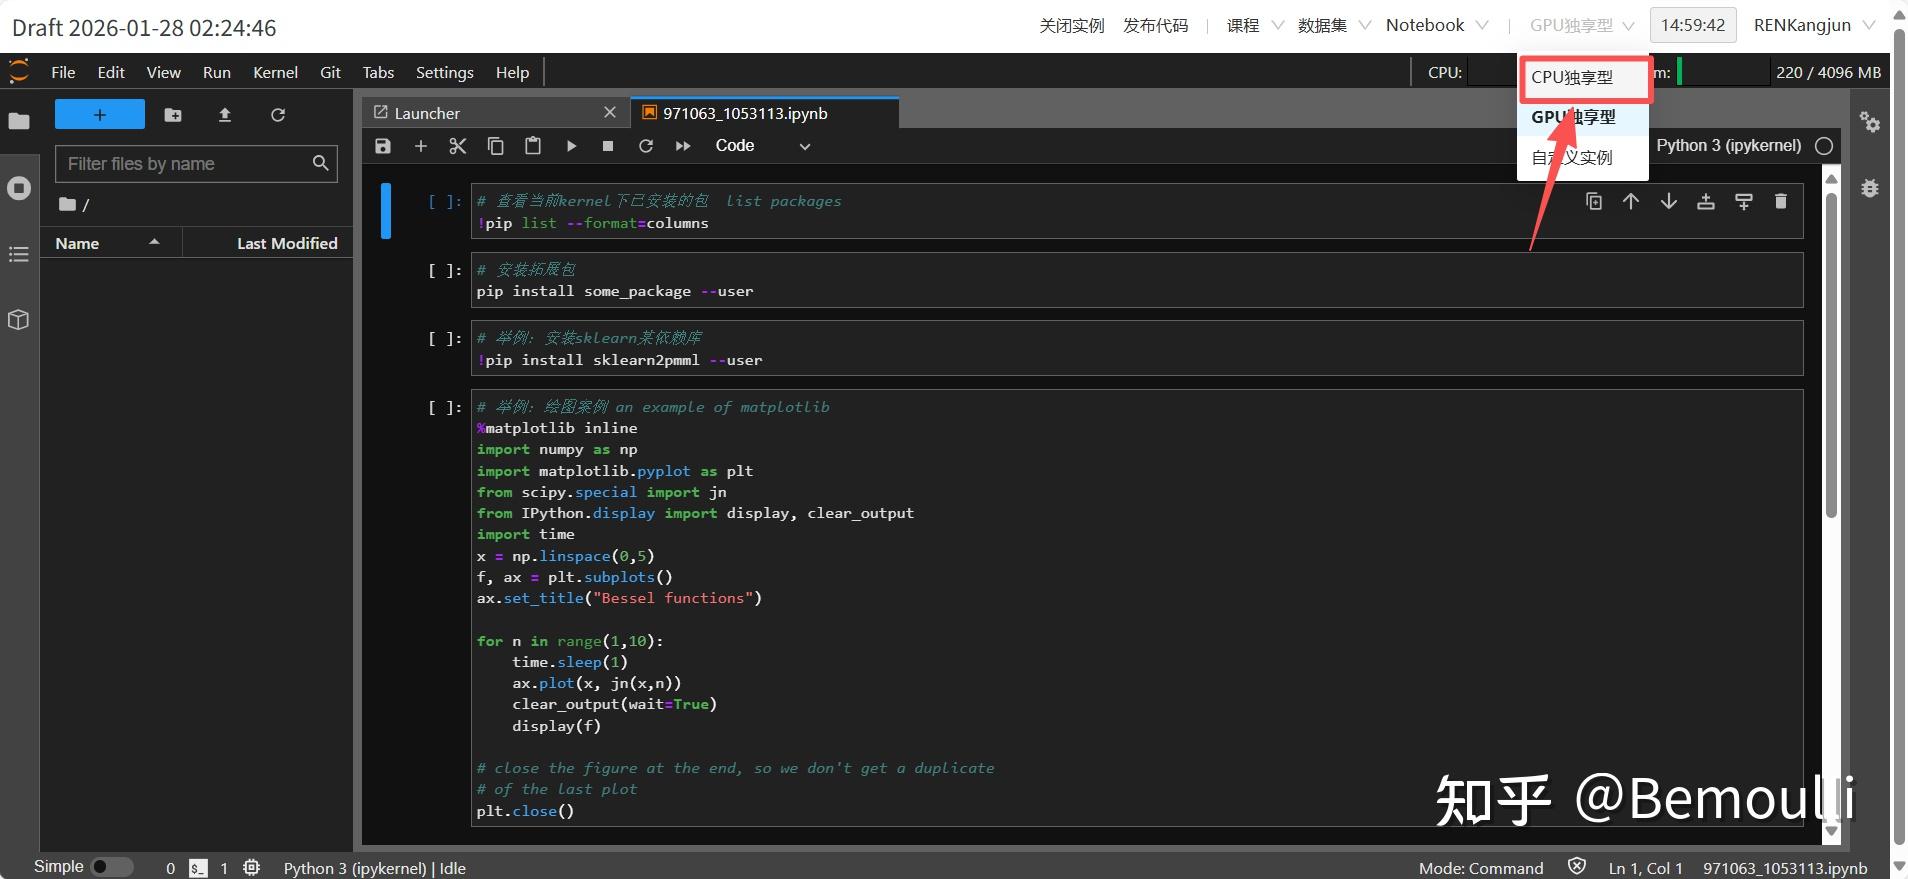Expand the 数据集 dropdown menu
Image resolution: width=1908 pixels, height=879 pixels.
click(1334, 26)
